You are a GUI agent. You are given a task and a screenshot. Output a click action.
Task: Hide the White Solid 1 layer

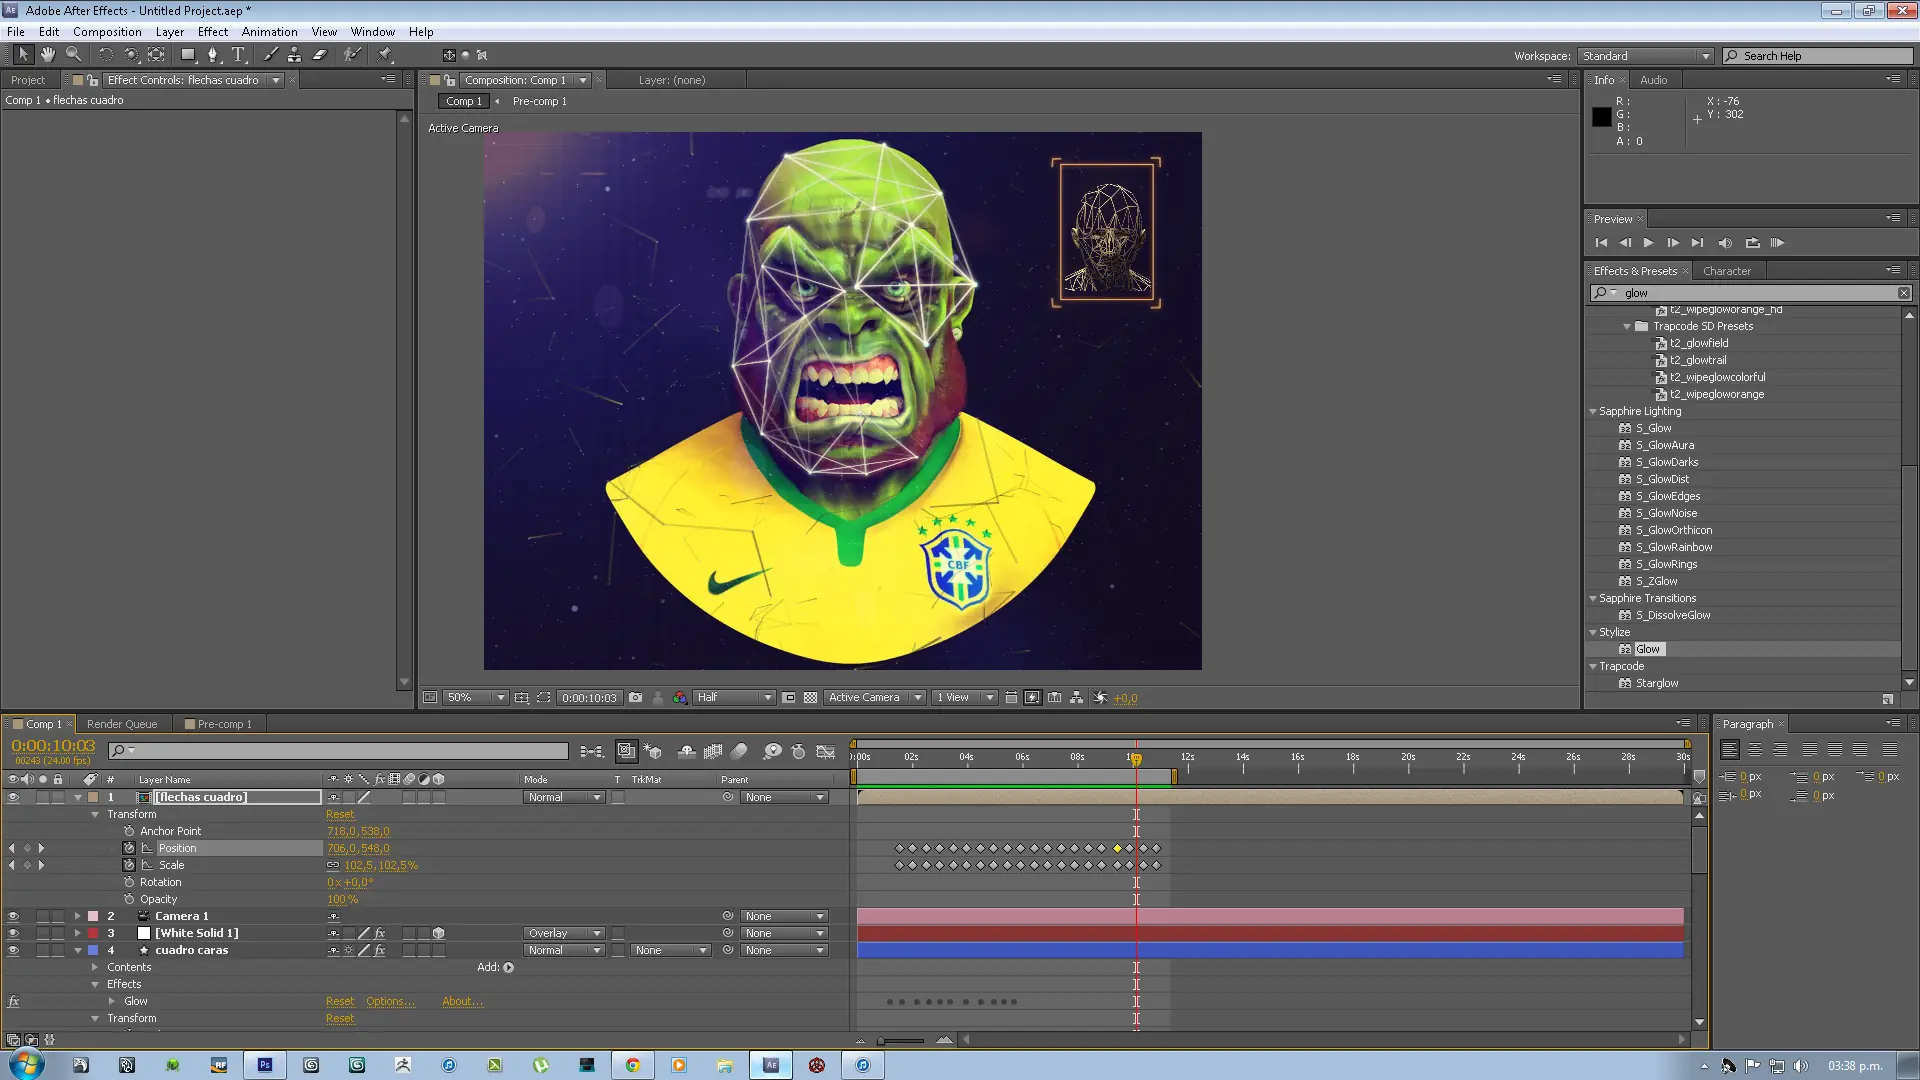pyautogui.click(x=13, y=933)
